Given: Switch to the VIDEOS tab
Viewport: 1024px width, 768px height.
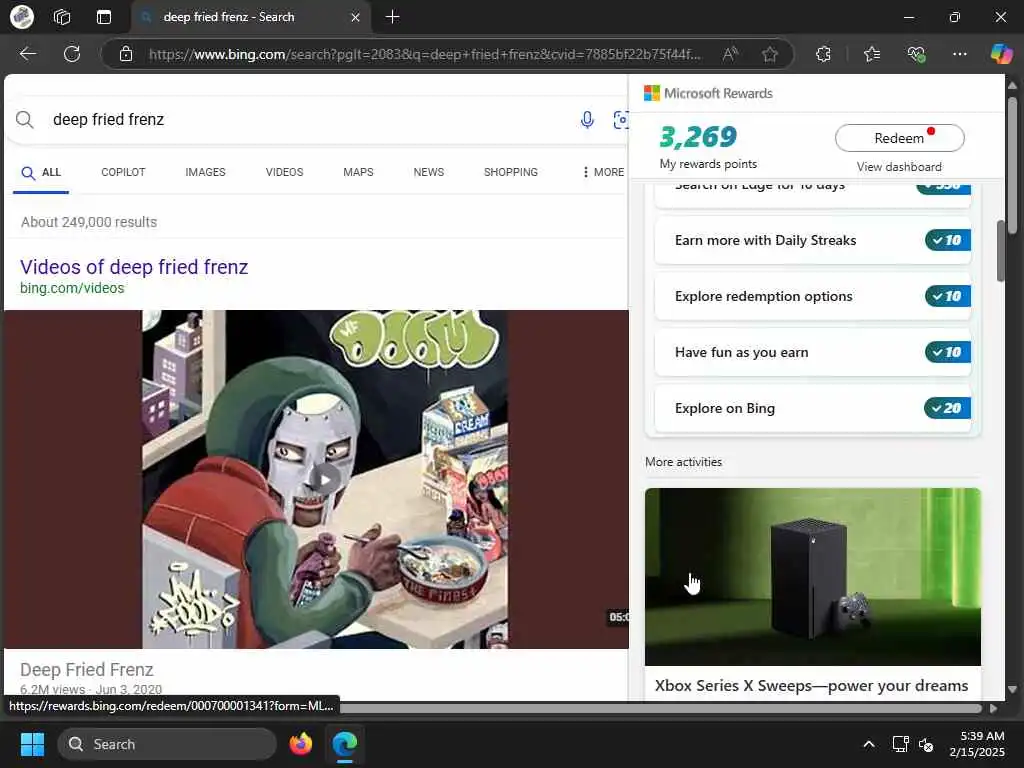Looking at the screenshot, I should [x=284, y=172].
